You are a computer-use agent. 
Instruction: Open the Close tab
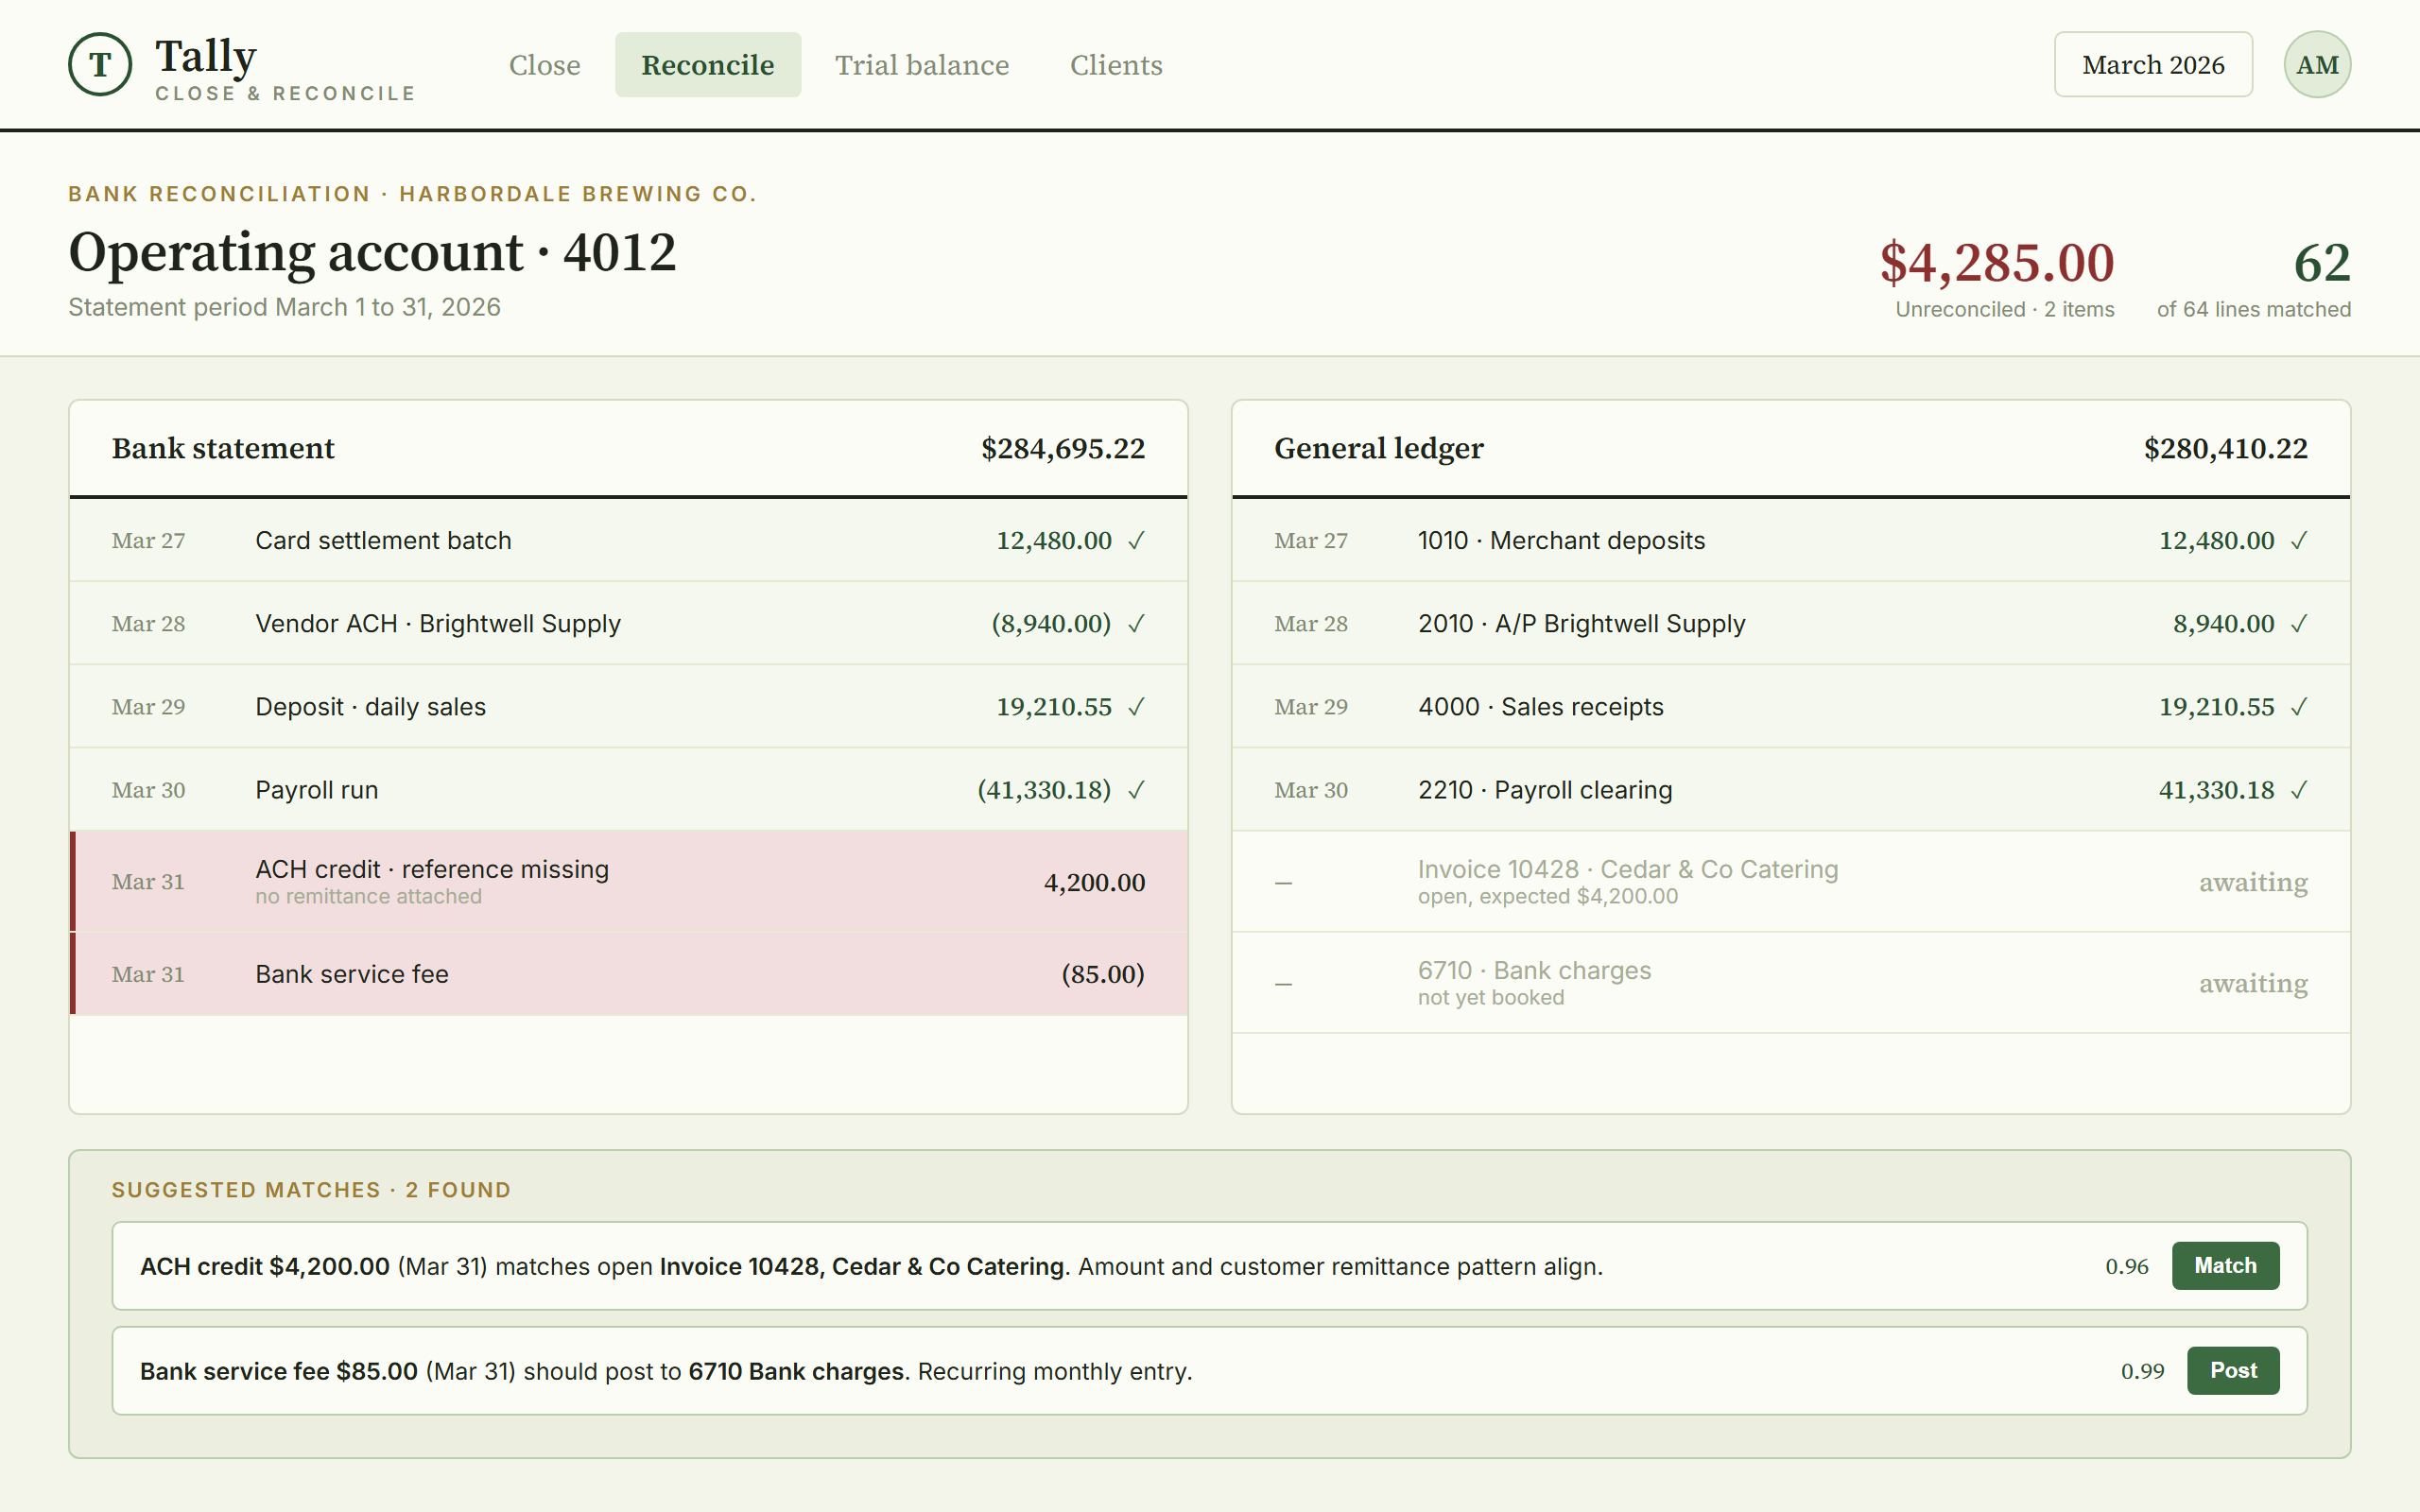pos(544,65)
